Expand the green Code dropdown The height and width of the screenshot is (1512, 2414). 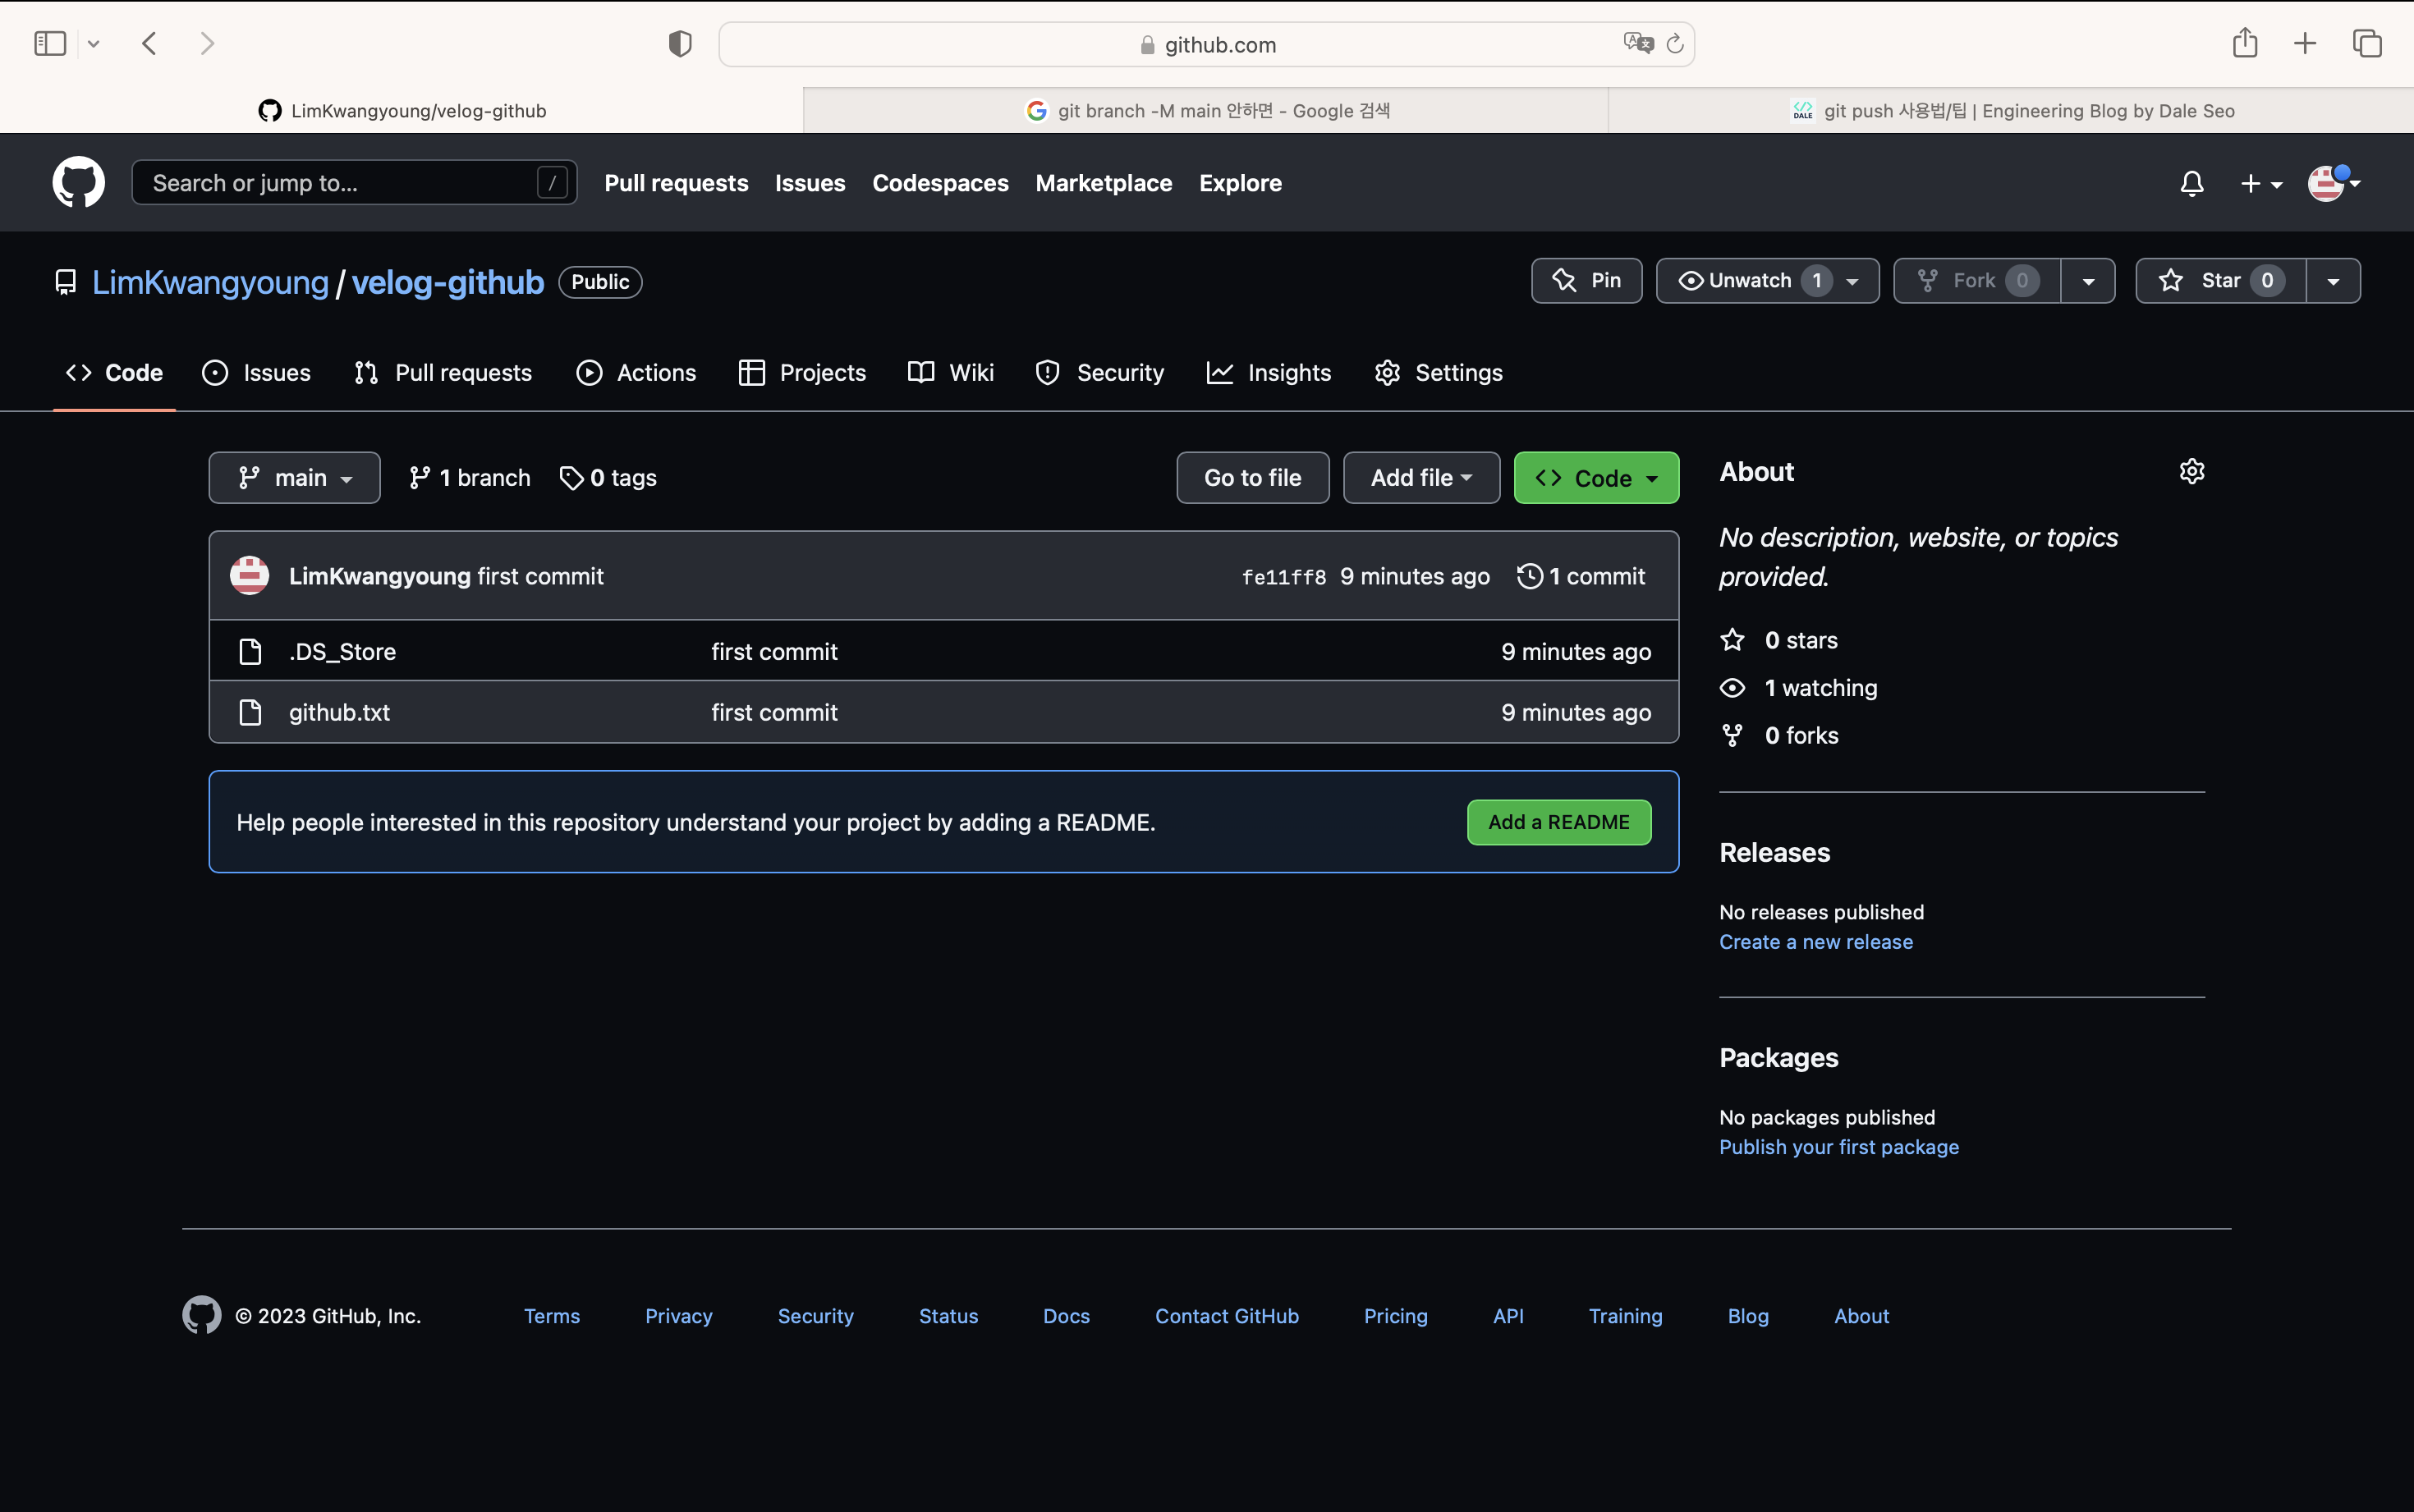click(x=1595, y=478)
